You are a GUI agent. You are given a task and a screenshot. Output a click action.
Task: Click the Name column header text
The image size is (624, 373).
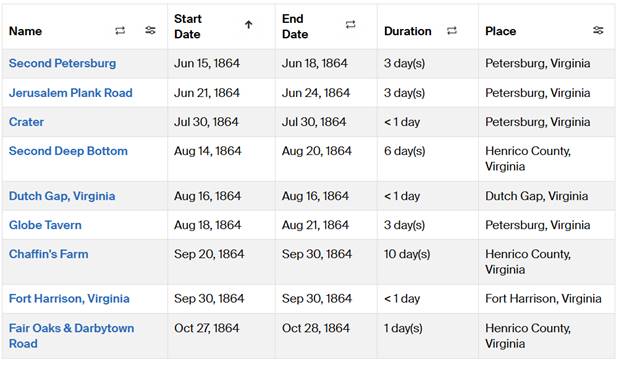(x=25, y=31)
